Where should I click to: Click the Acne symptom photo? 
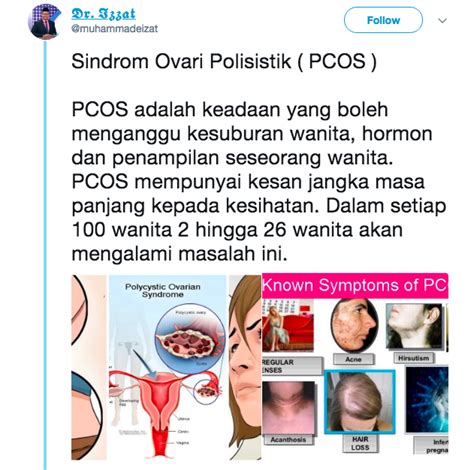pos(354,325)
